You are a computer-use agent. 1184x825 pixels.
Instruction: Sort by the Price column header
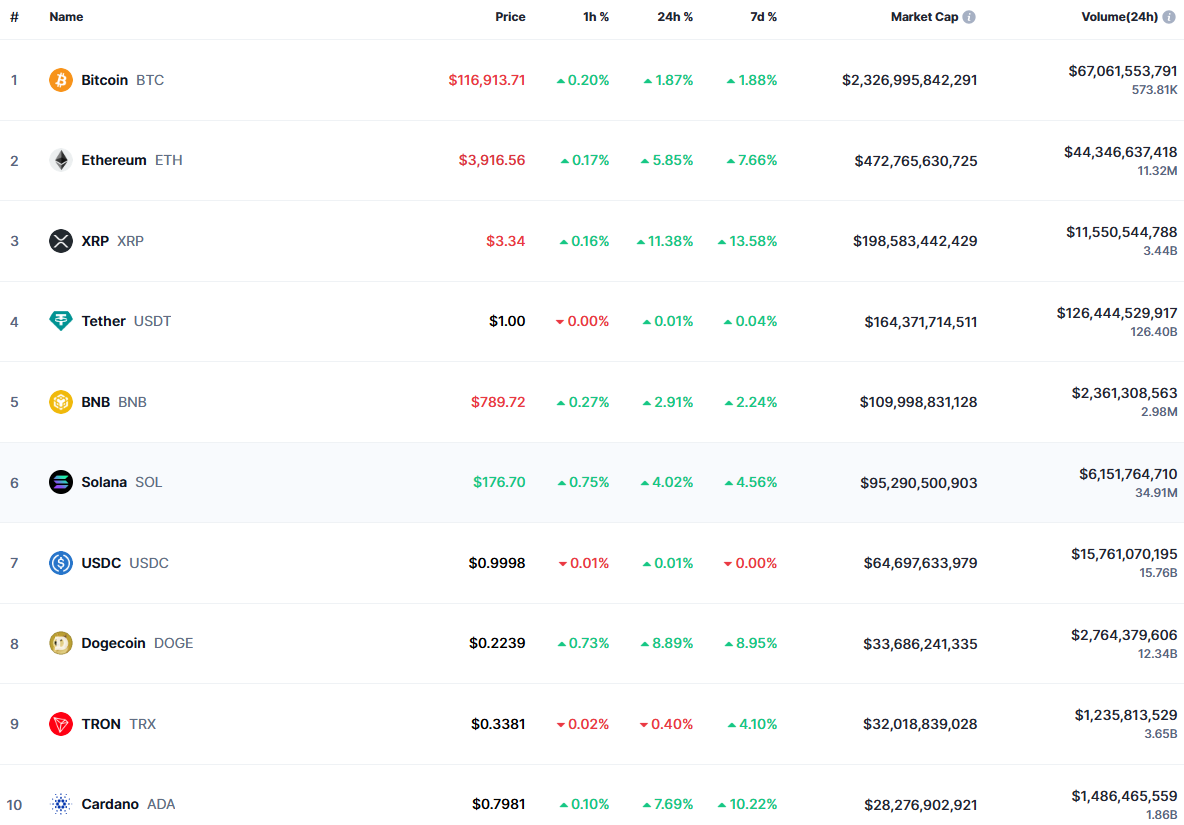(510, 17)
